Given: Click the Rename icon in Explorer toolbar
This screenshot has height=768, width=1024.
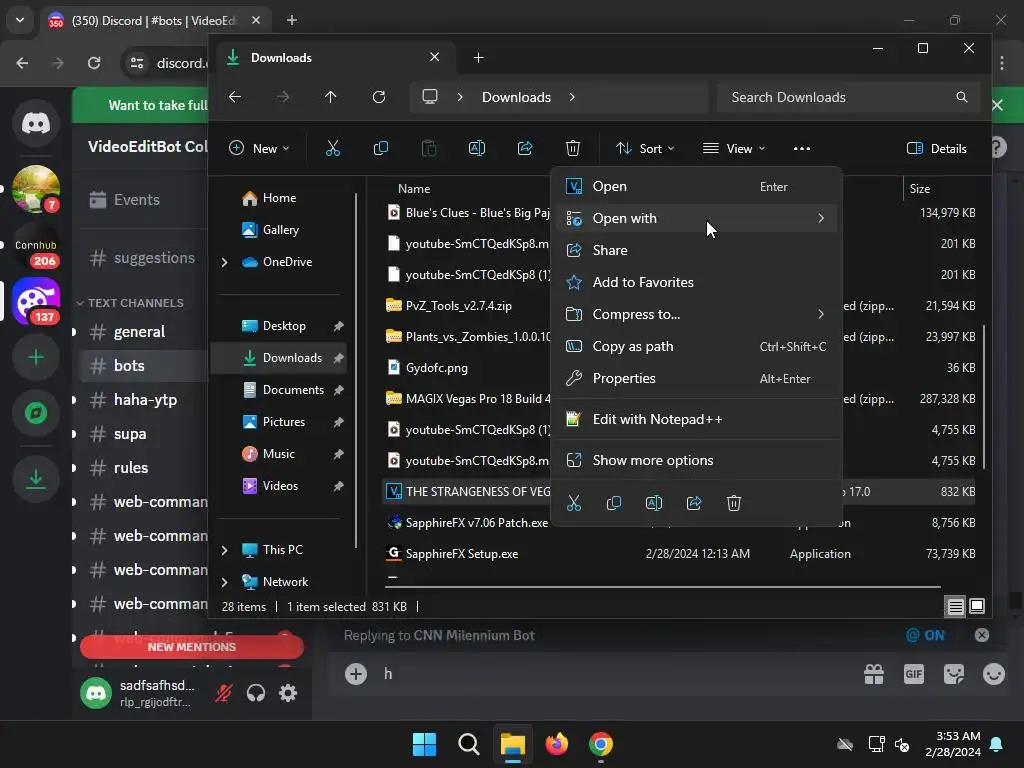Looking at the screenshot, I should click(x=477, y=149).
